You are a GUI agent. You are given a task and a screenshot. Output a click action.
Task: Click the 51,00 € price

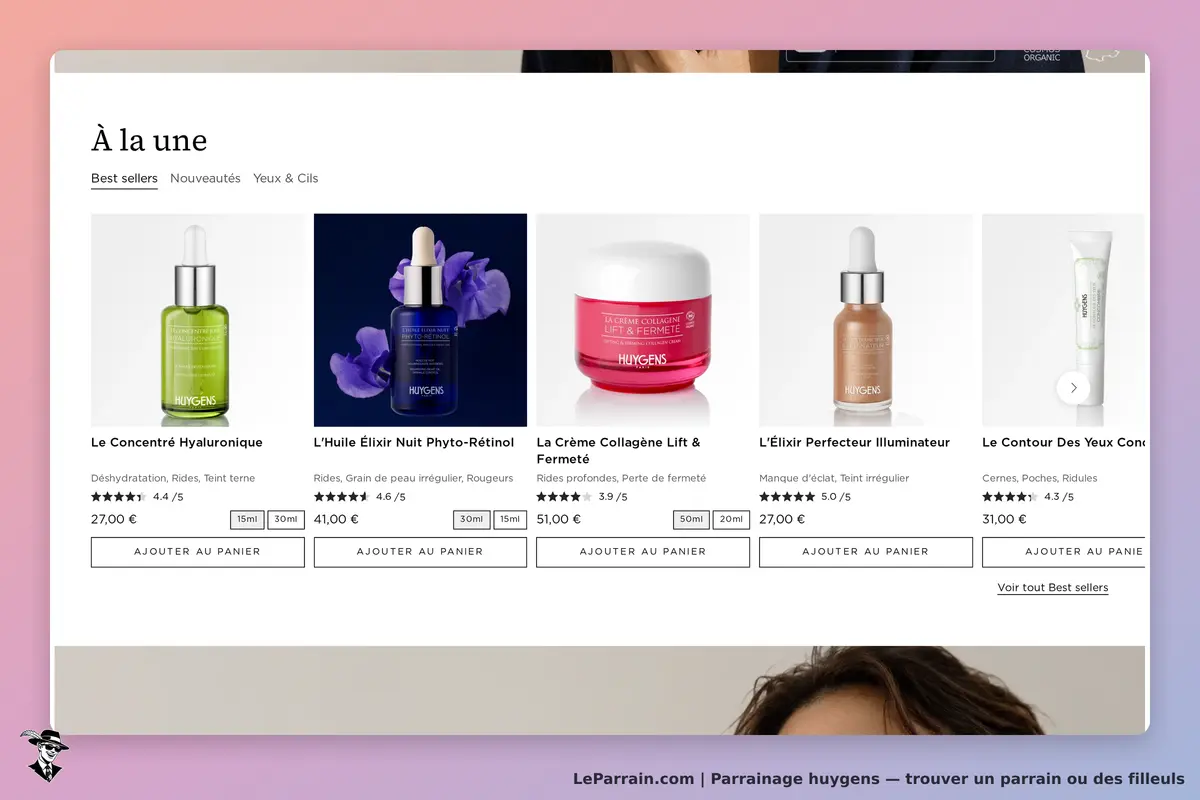(x=559, y=519)
